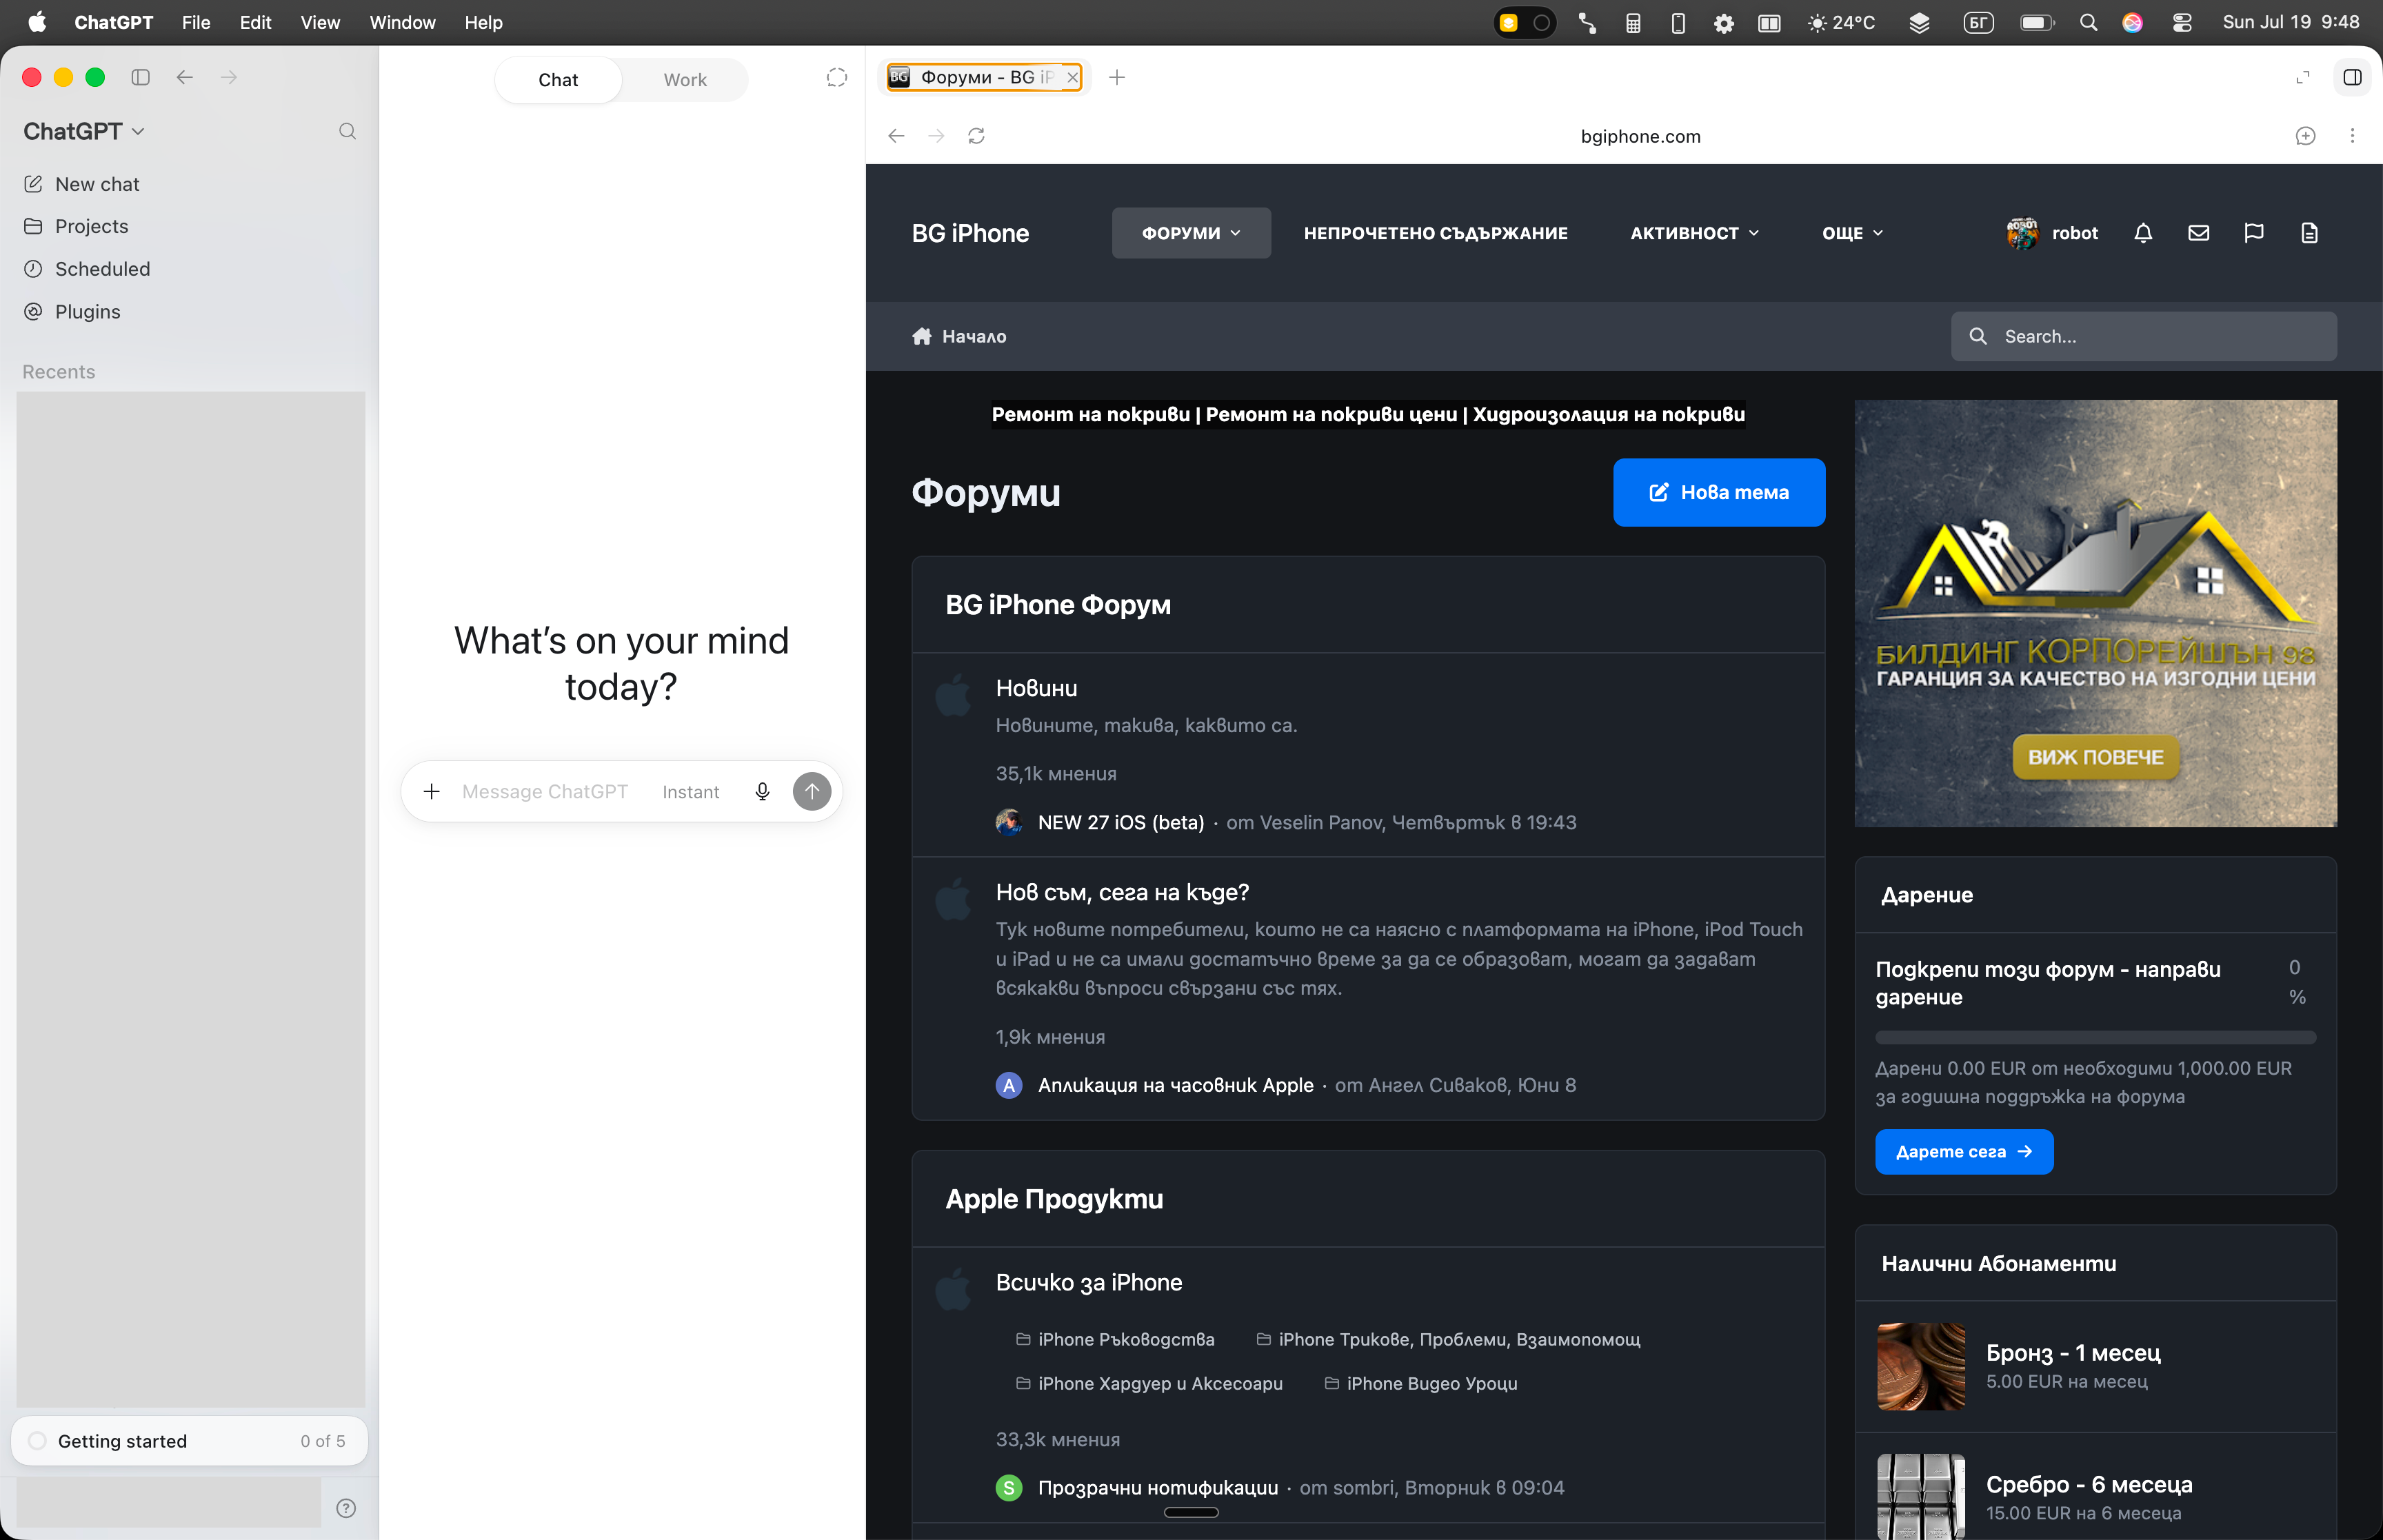This screenshot has width=2383, height=1540.
Task: Click the donation progress bar
Action: tap(2095, 1037)
